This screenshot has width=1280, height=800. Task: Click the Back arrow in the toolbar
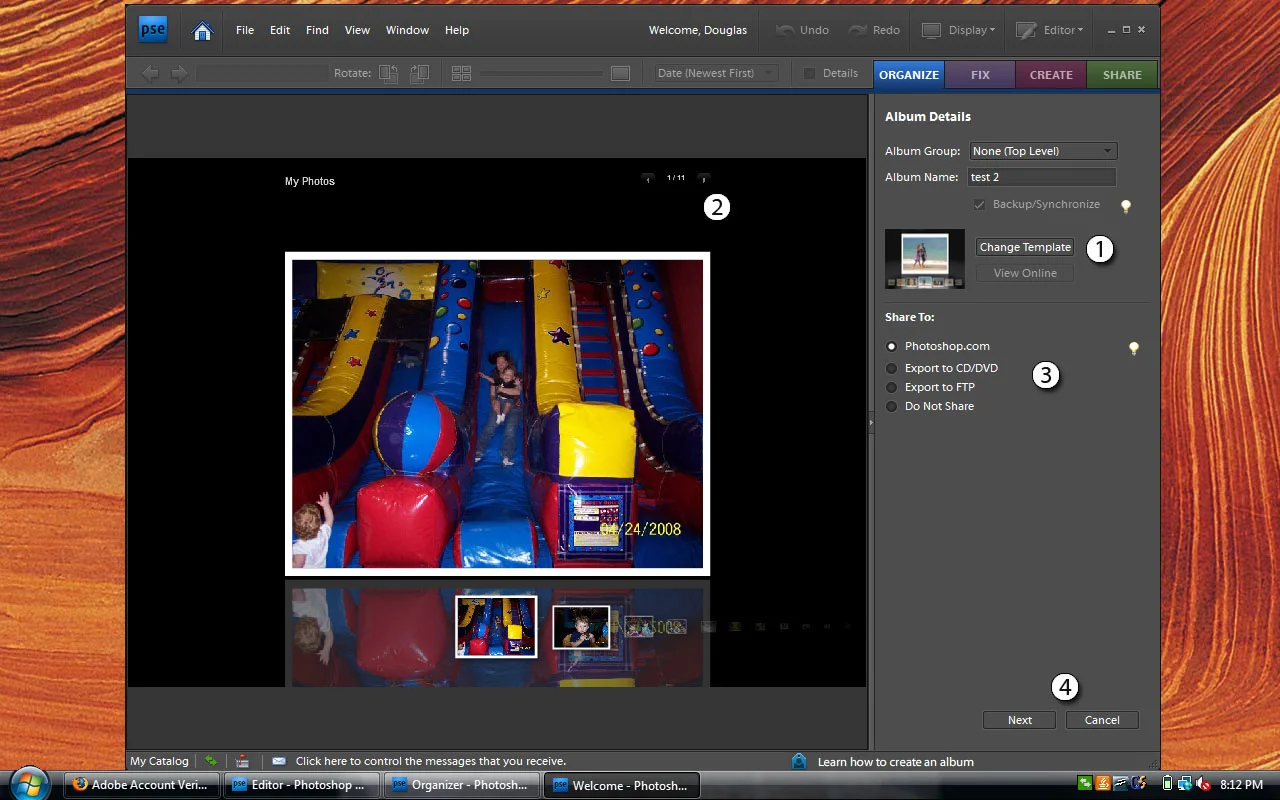click(x=150, y=73)
